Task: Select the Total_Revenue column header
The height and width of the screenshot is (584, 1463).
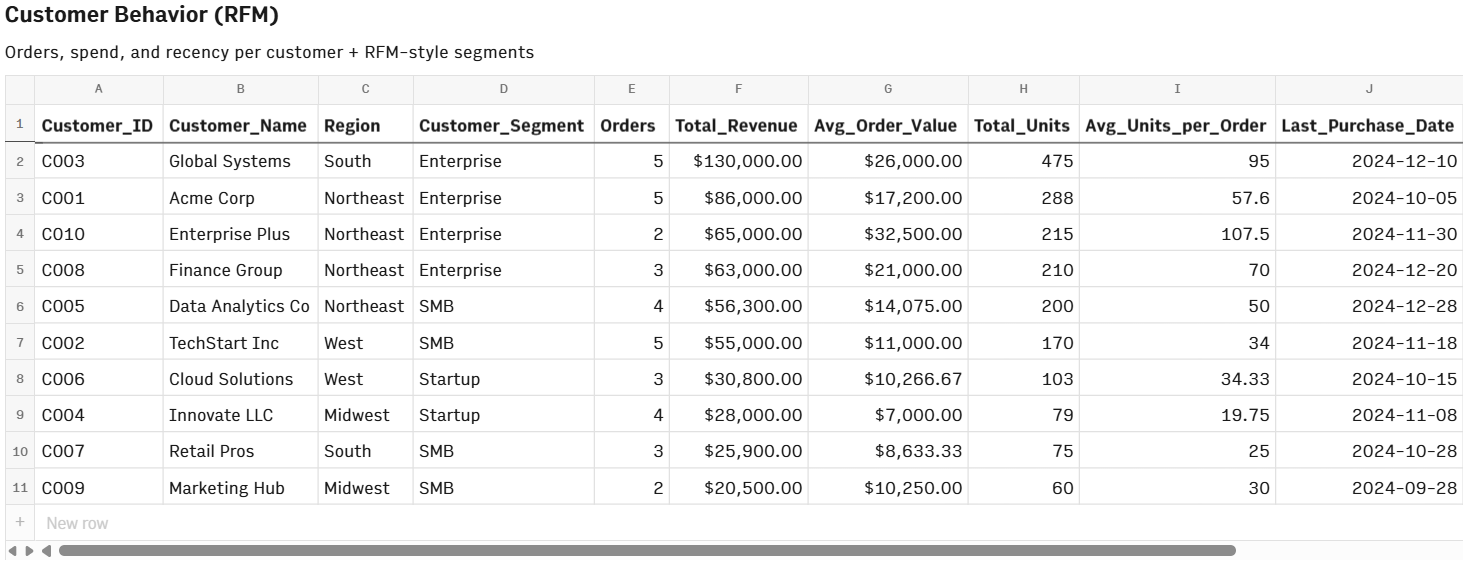Action: click(739, 126)
